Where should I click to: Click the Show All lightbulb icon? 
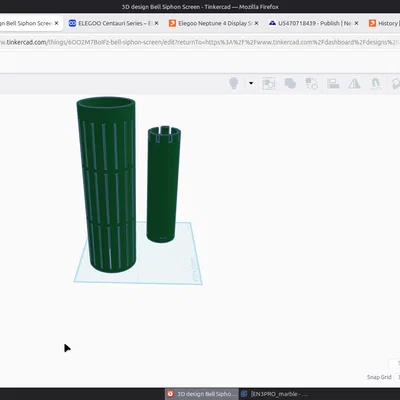(x=234, y=83)
